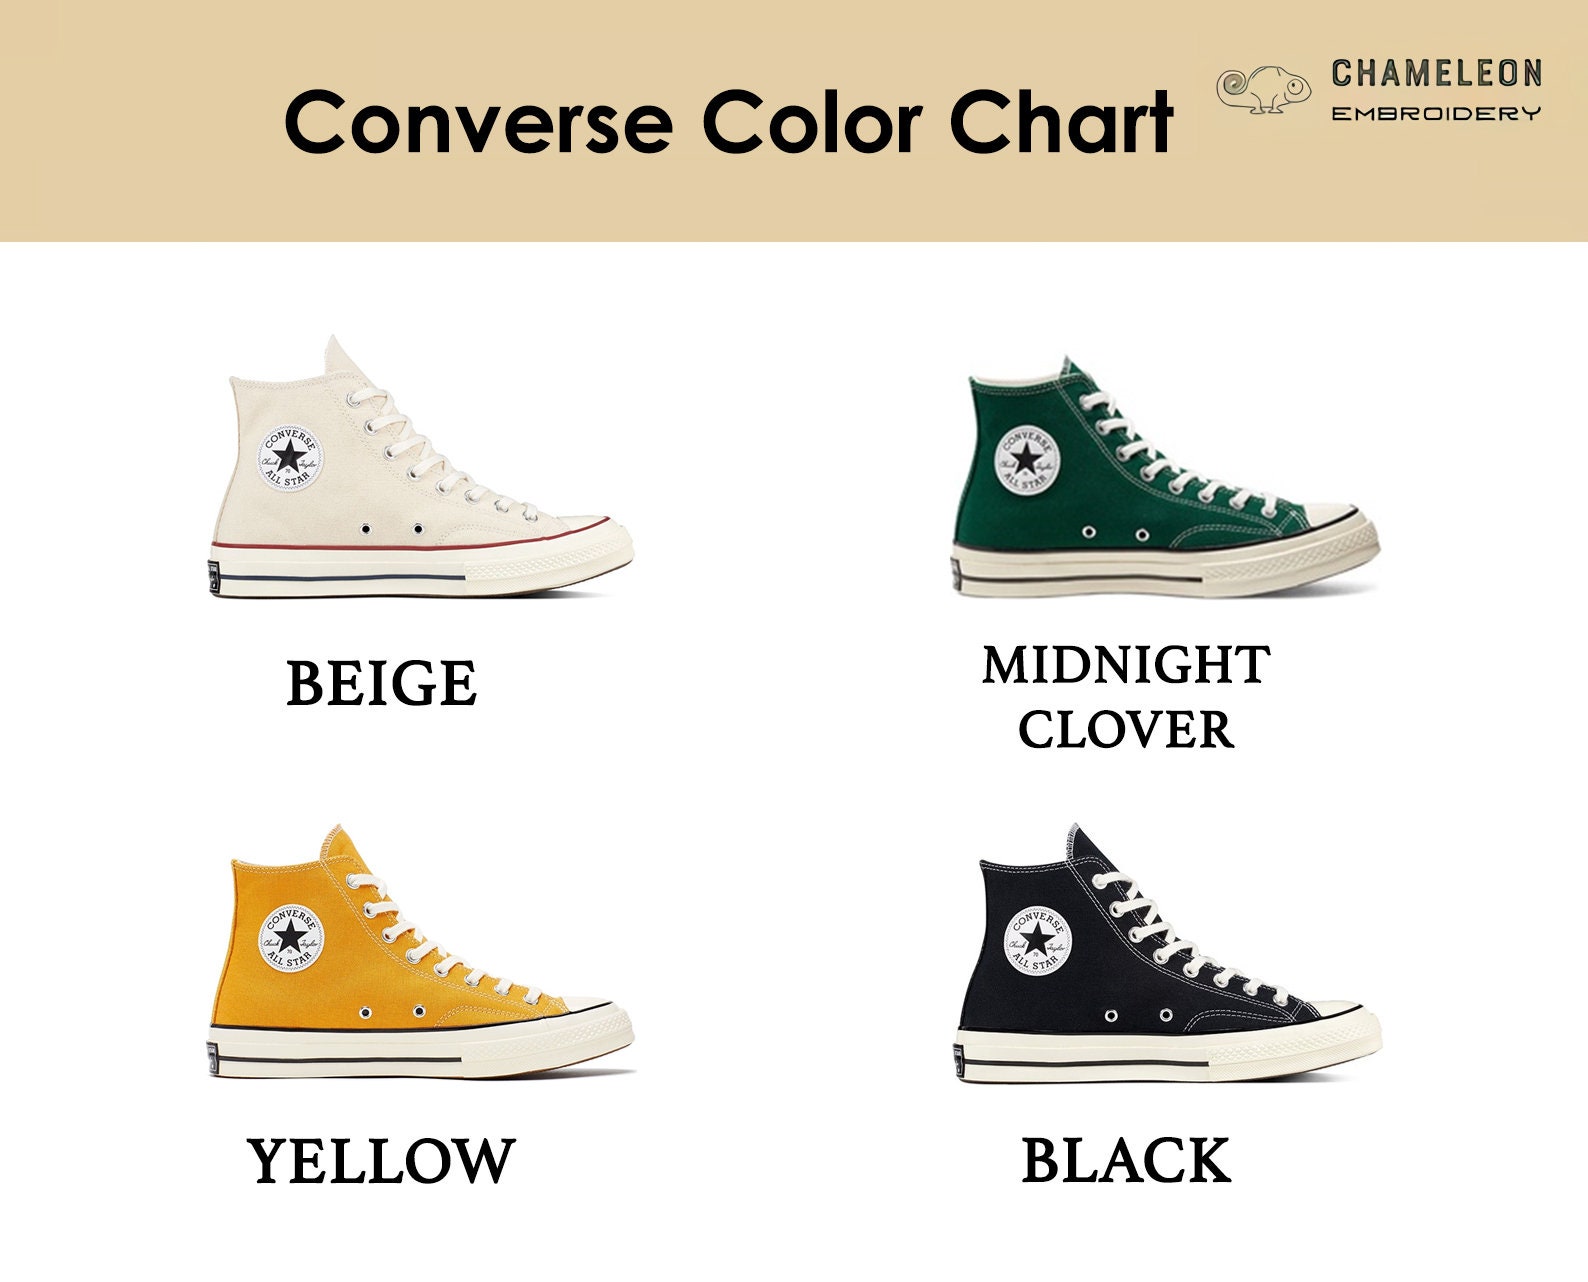Click the All Star patch on black shoe
The height and width of the screenshot is (1282, 1588).
pos(1037,941)
